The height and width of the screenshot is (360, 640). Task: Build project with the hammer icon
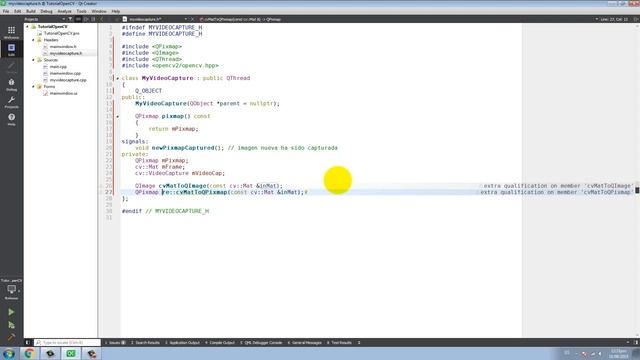tap(11, 337)
